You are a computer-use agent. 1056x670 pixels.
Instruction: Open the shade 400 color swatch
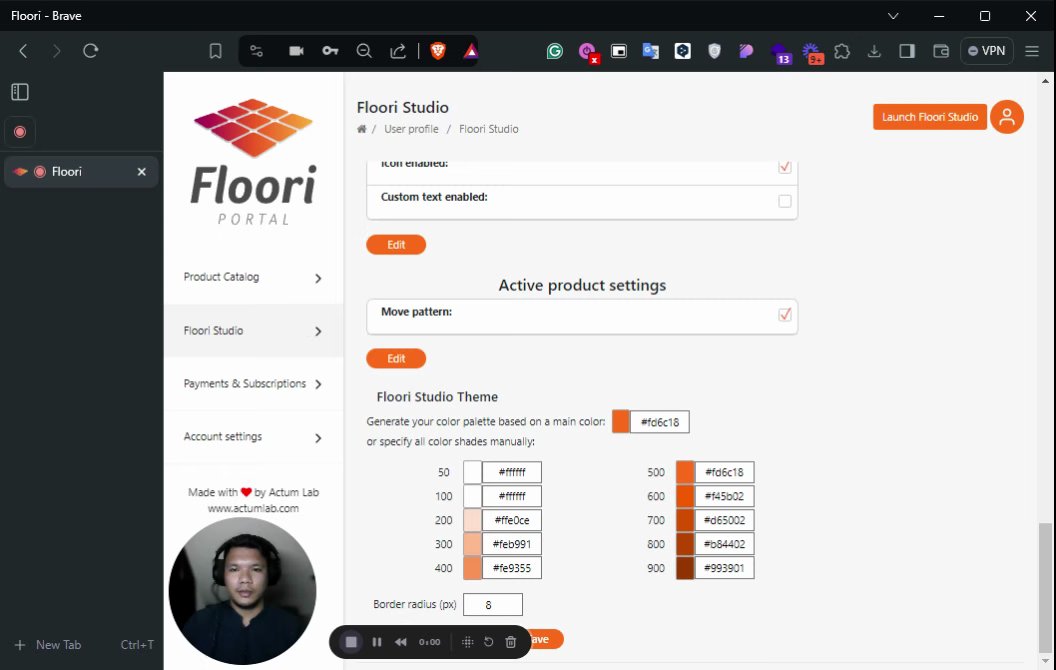[x=472, y=568]
